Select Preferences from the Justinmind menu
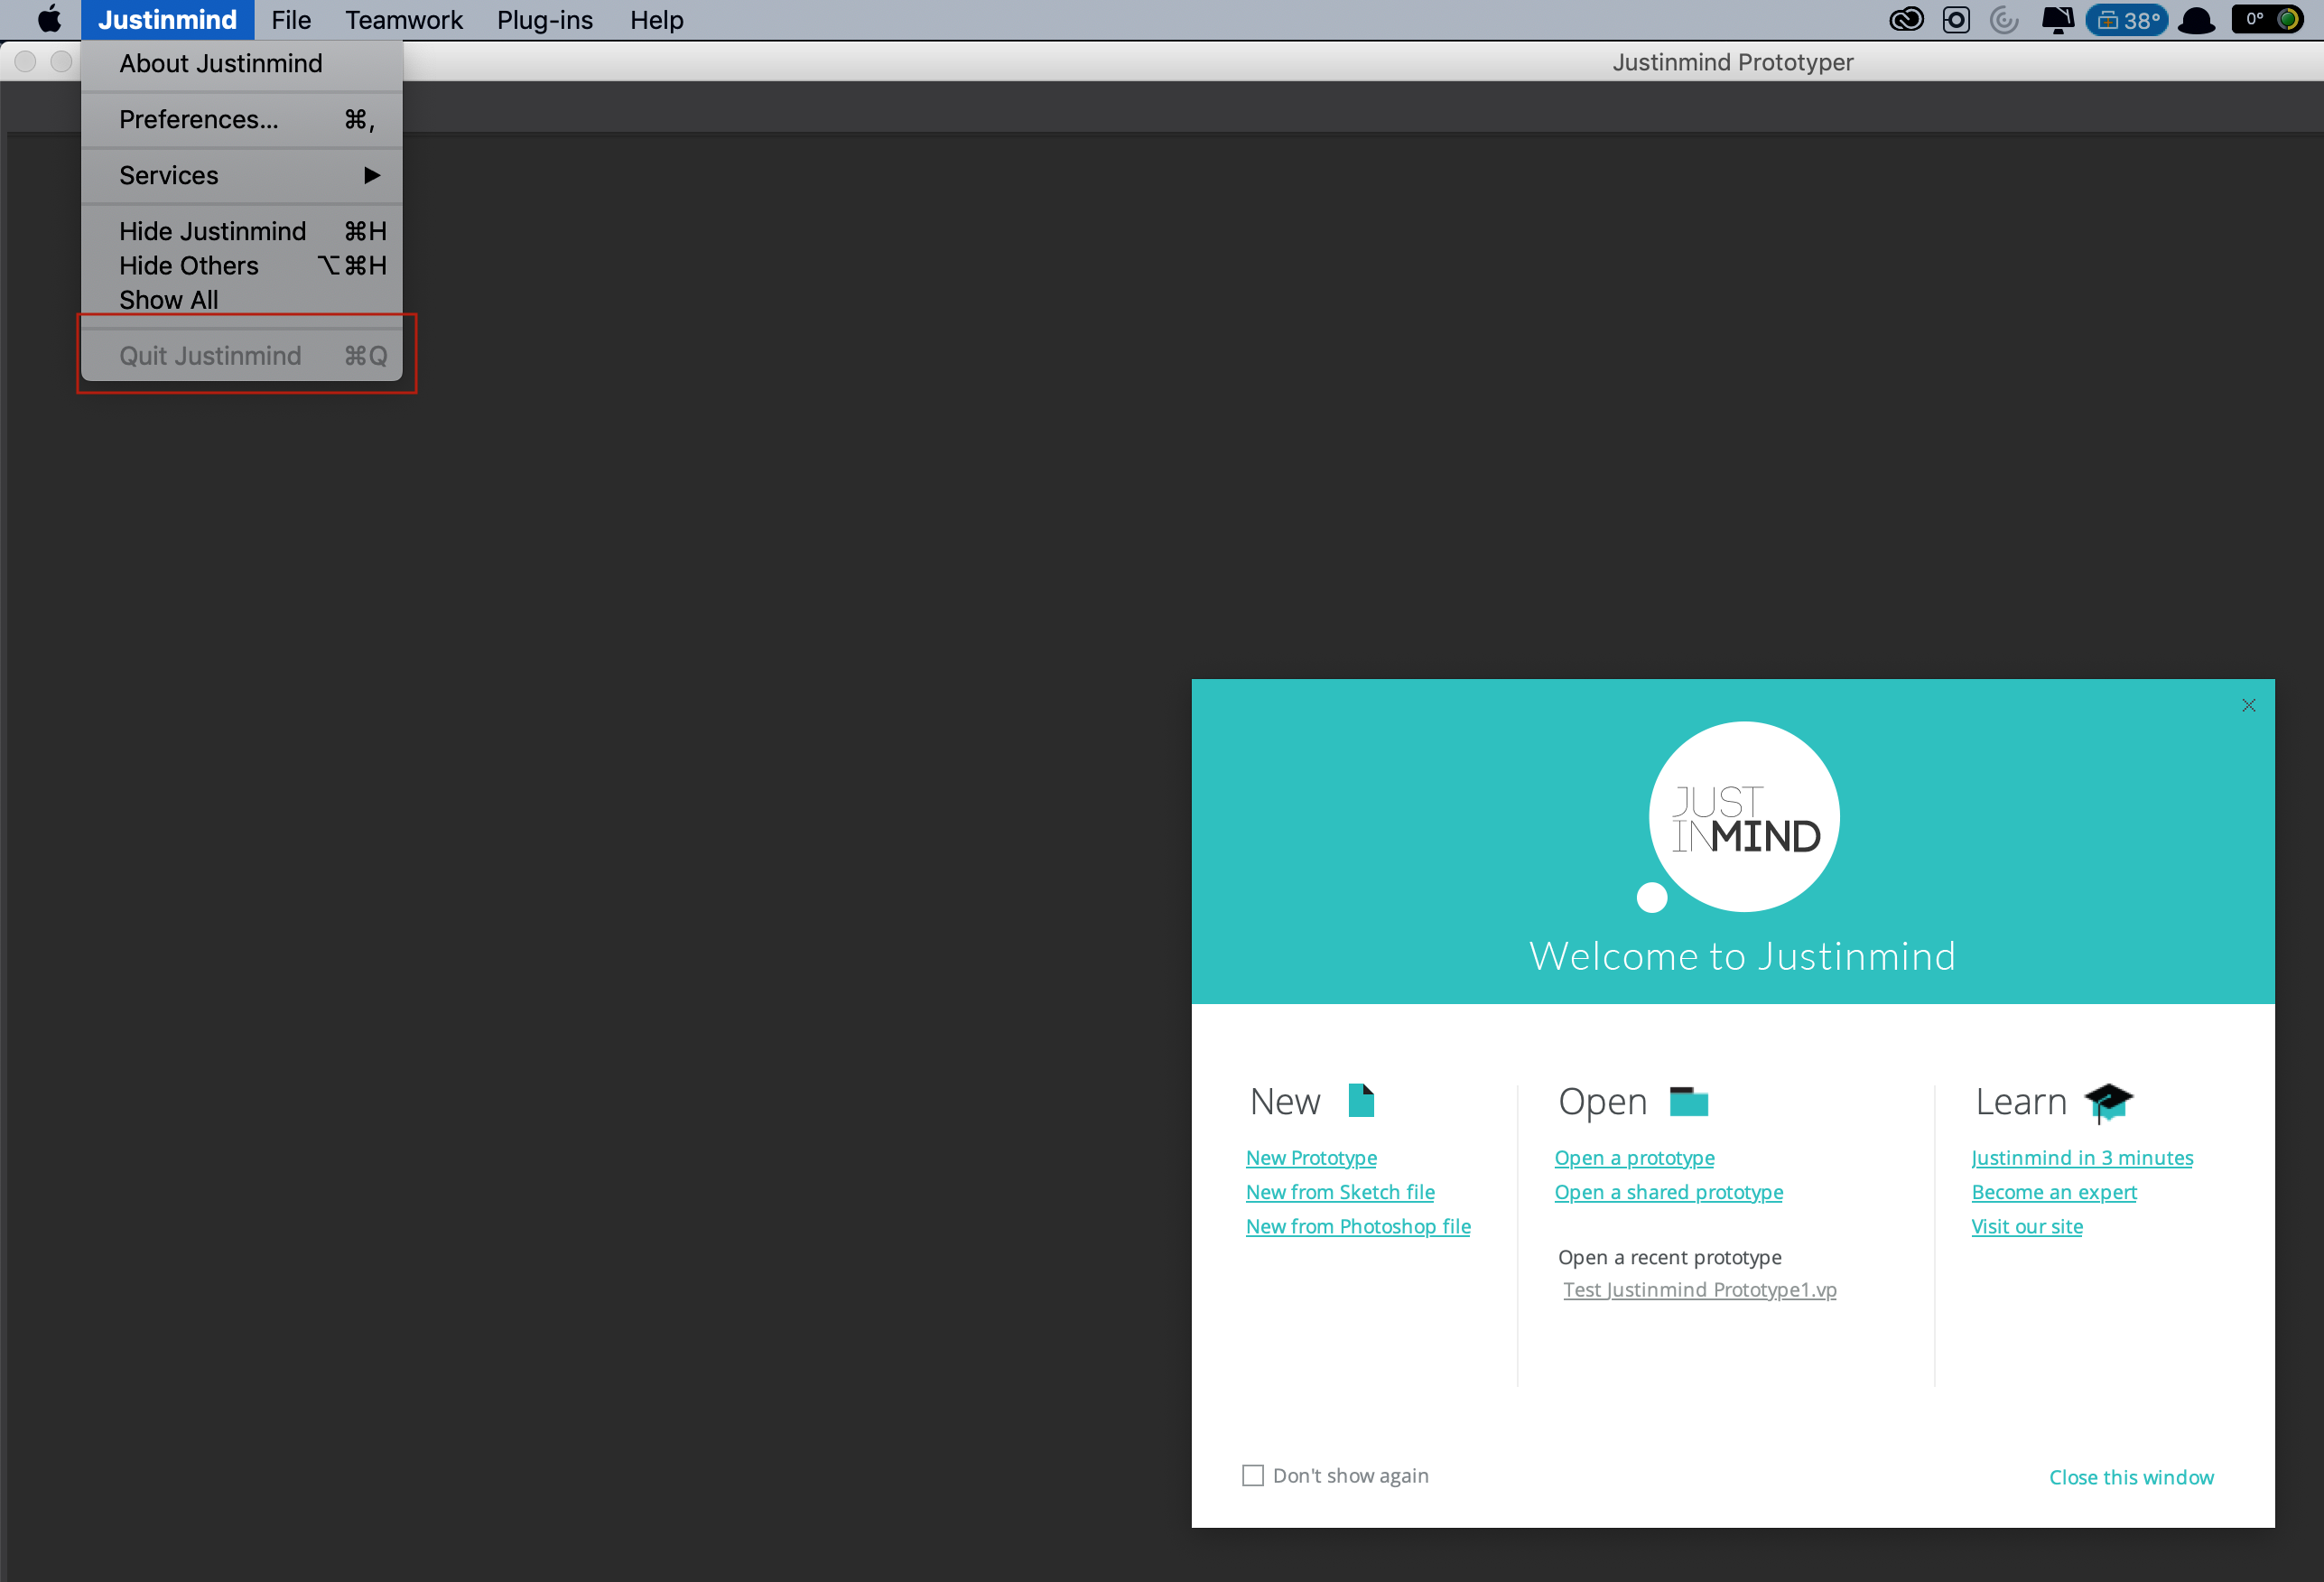 pyautogui.click(x=199, y=119)
